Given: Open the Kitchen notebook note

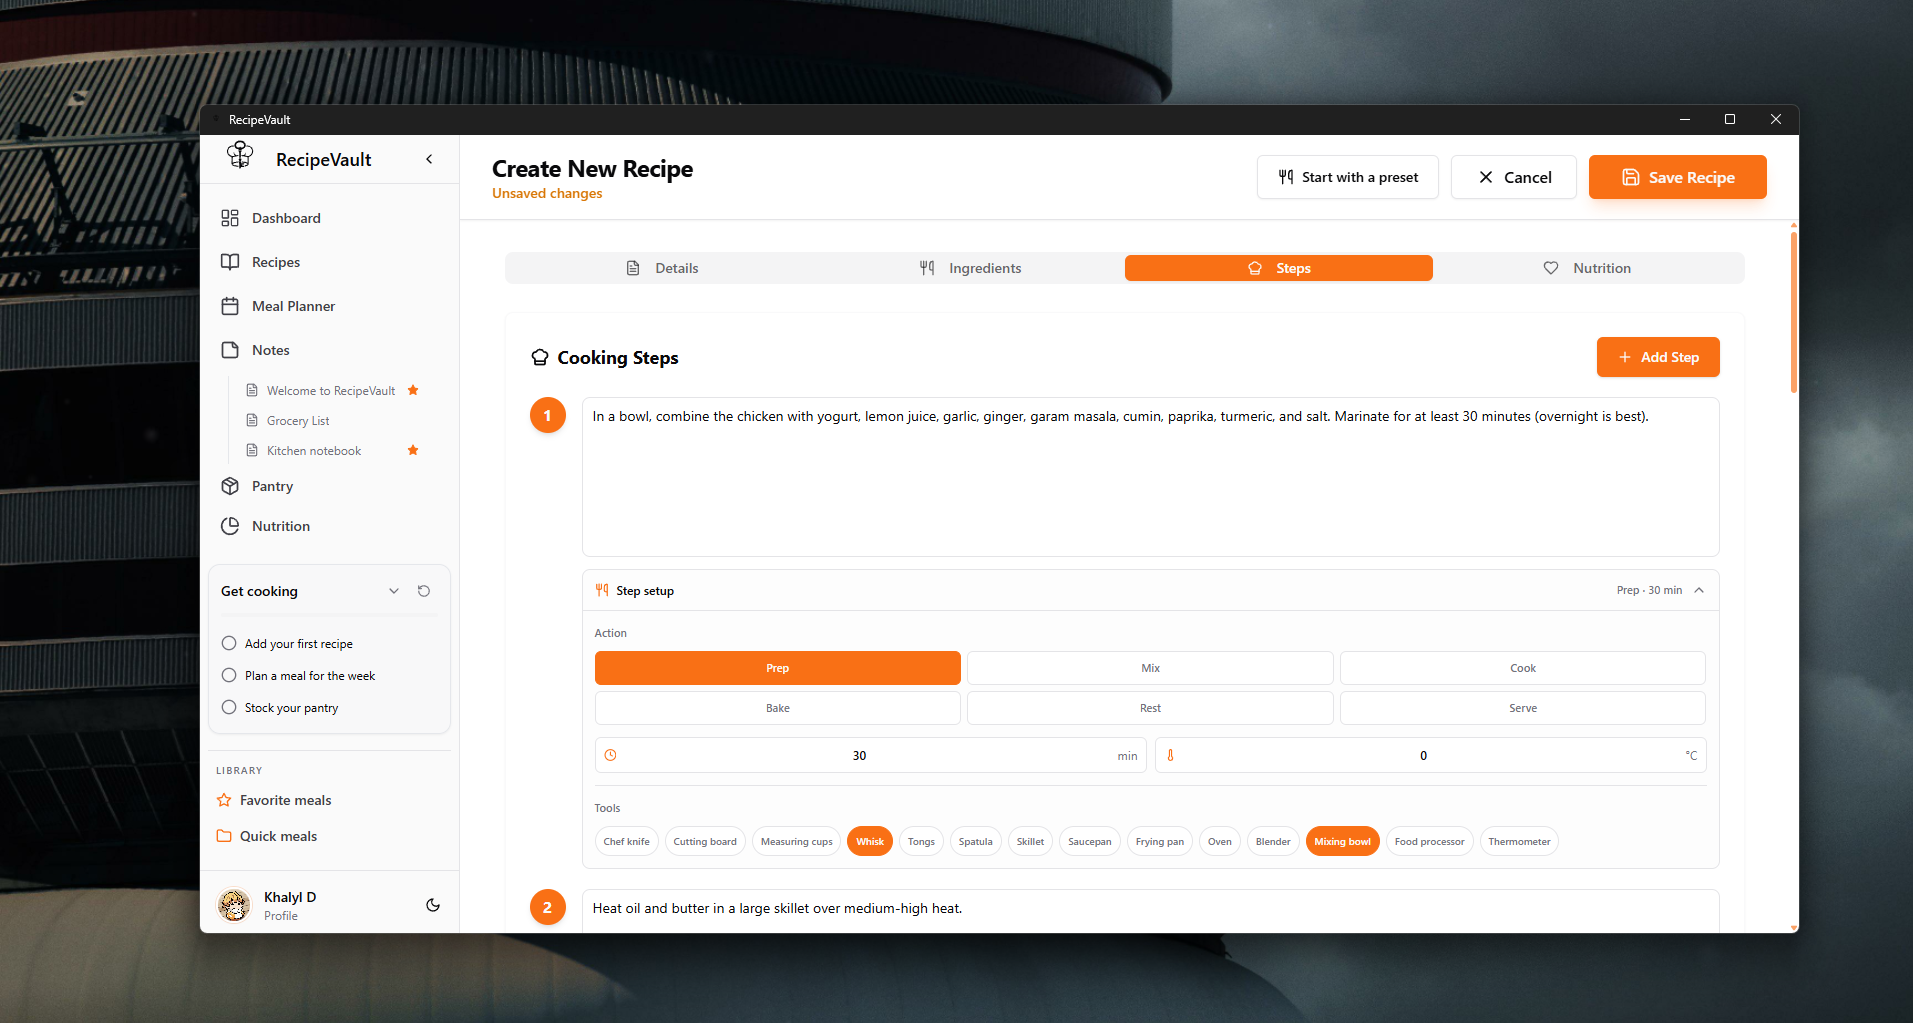Looking at the screenshot, I should (x=314, y=451).
